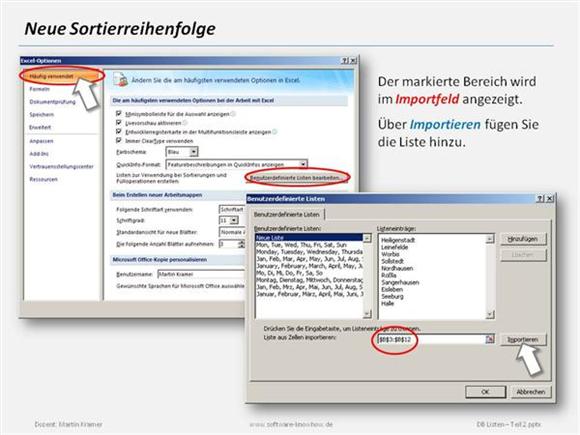Close the Benutzerdefinierte Listen dialog
Viewport: 580px width, 435px height.
point(550,199)
